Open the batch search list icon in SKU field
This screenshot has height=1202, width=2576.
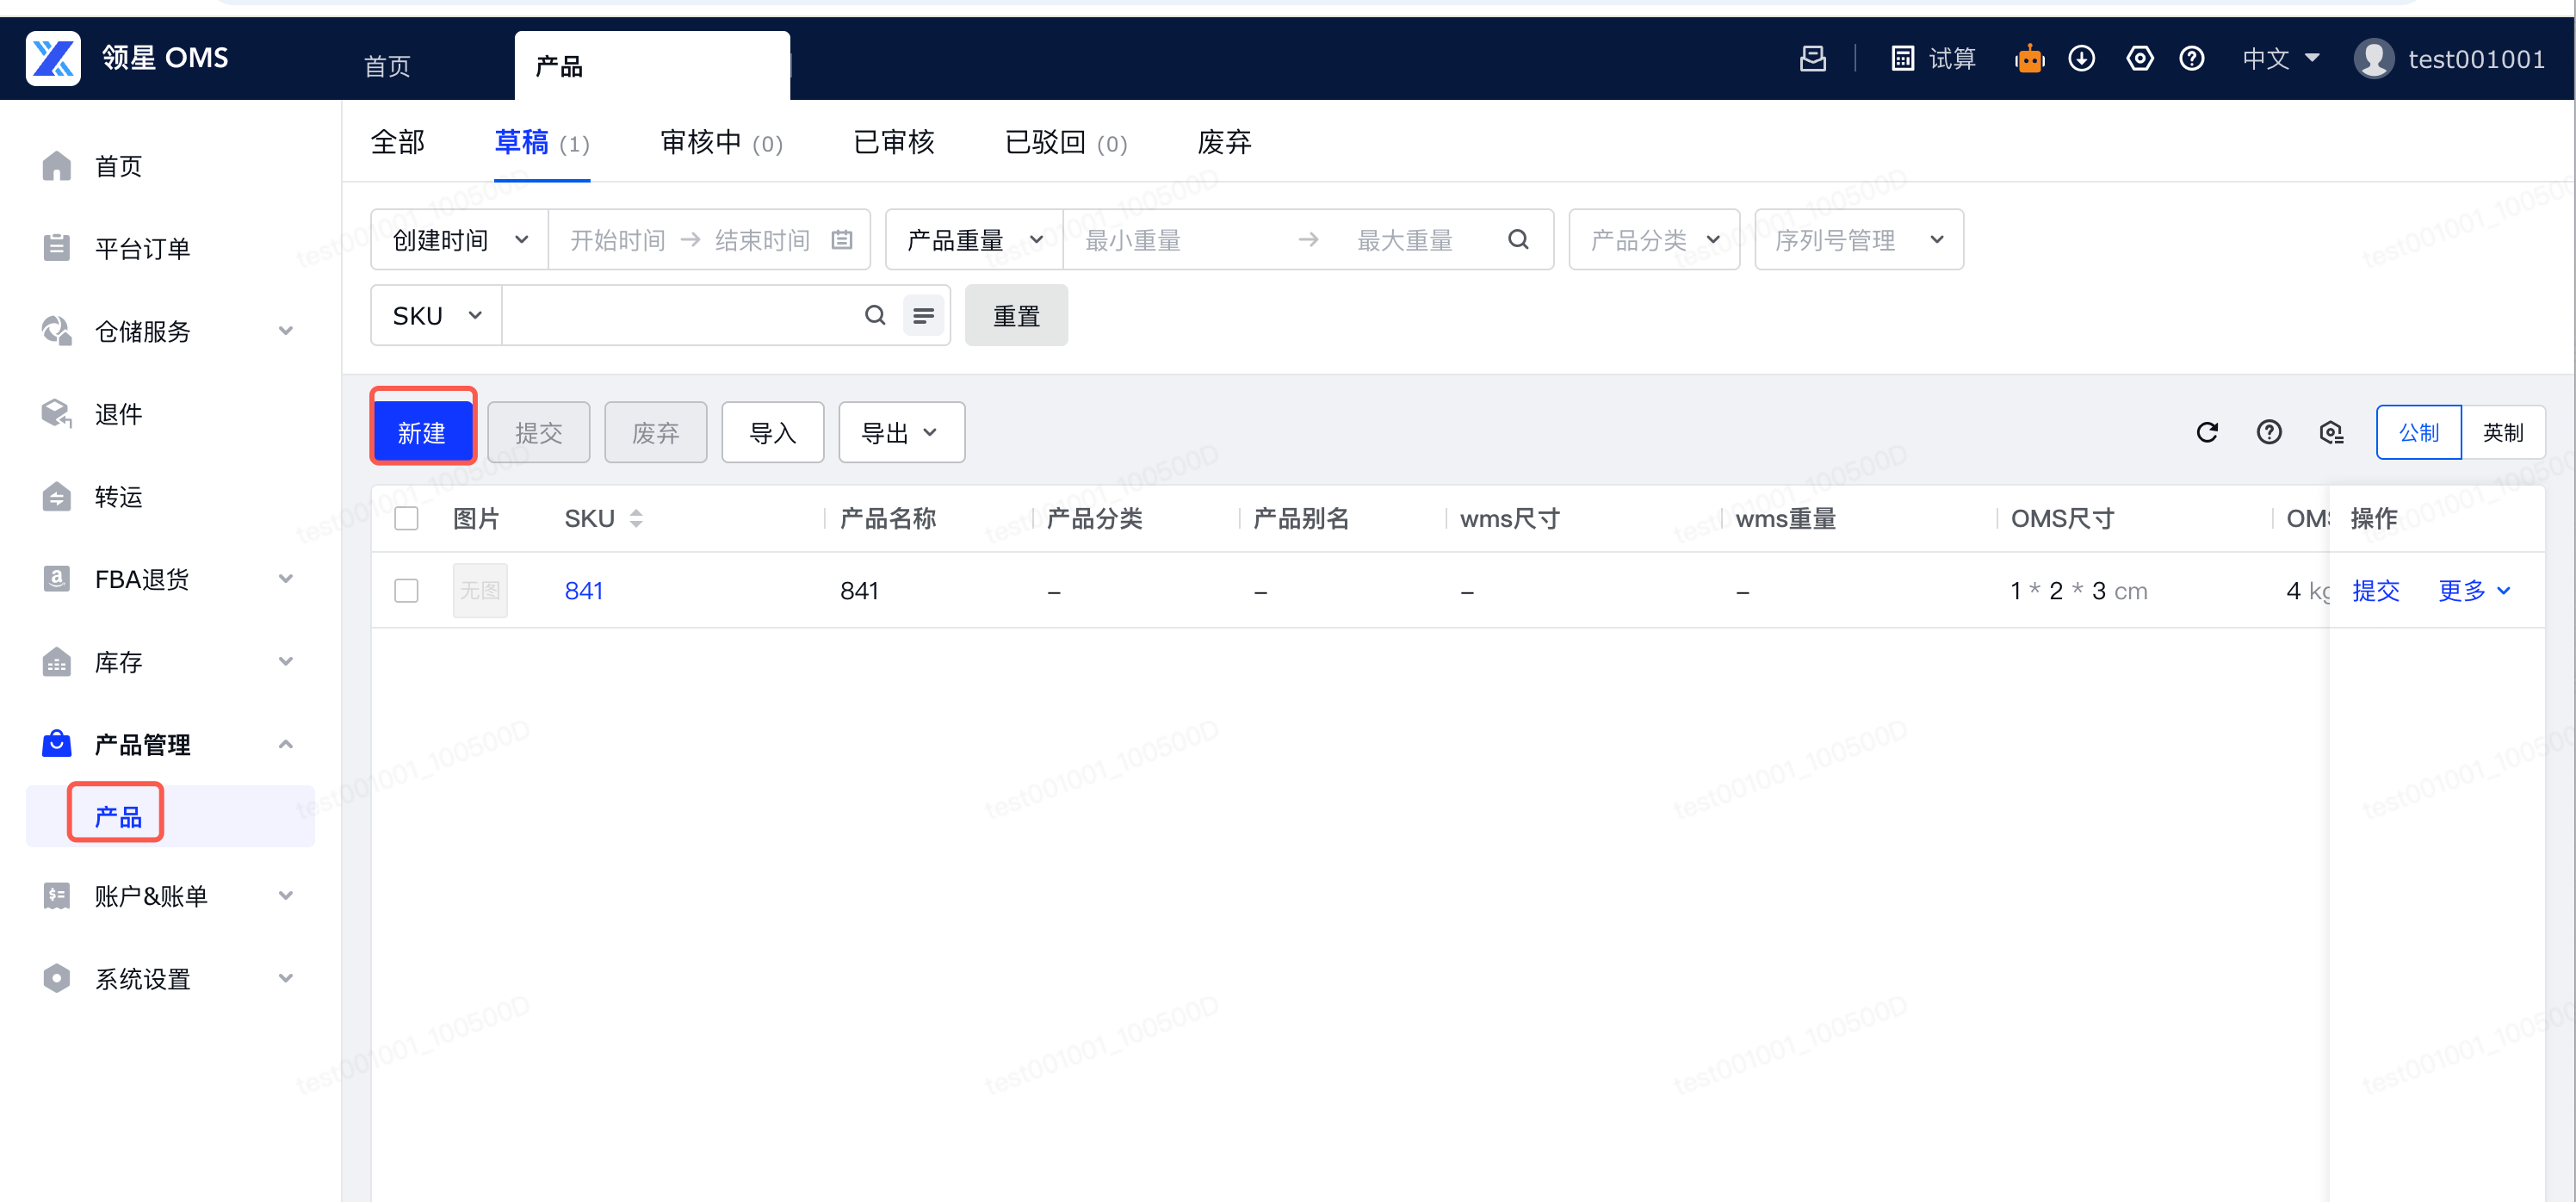pos(923,316)
